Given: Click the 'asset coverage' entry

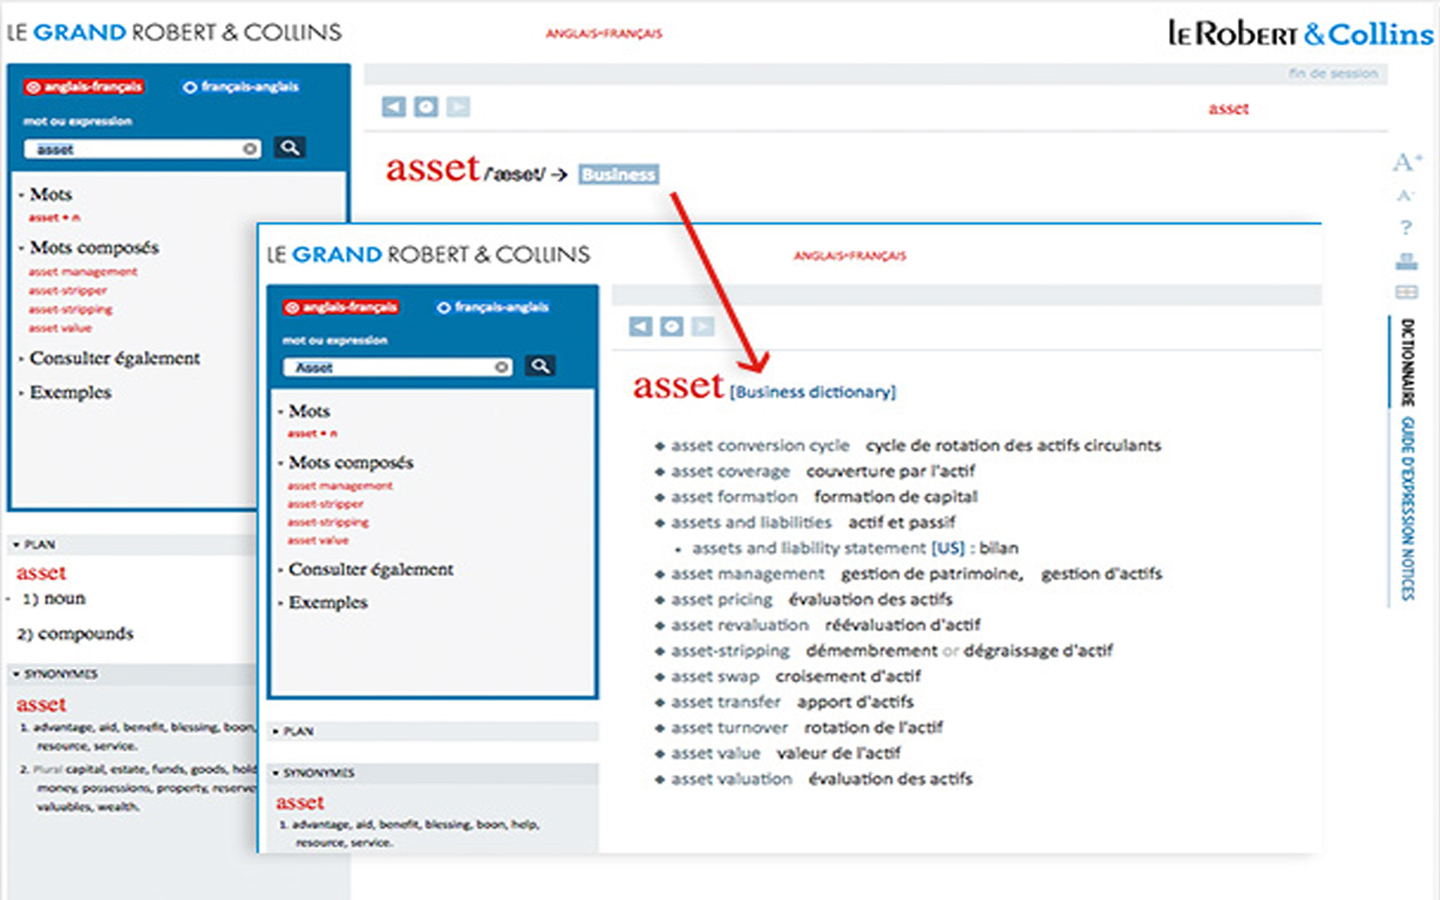Looking at the screenshot, I should (x=730, y=471).
